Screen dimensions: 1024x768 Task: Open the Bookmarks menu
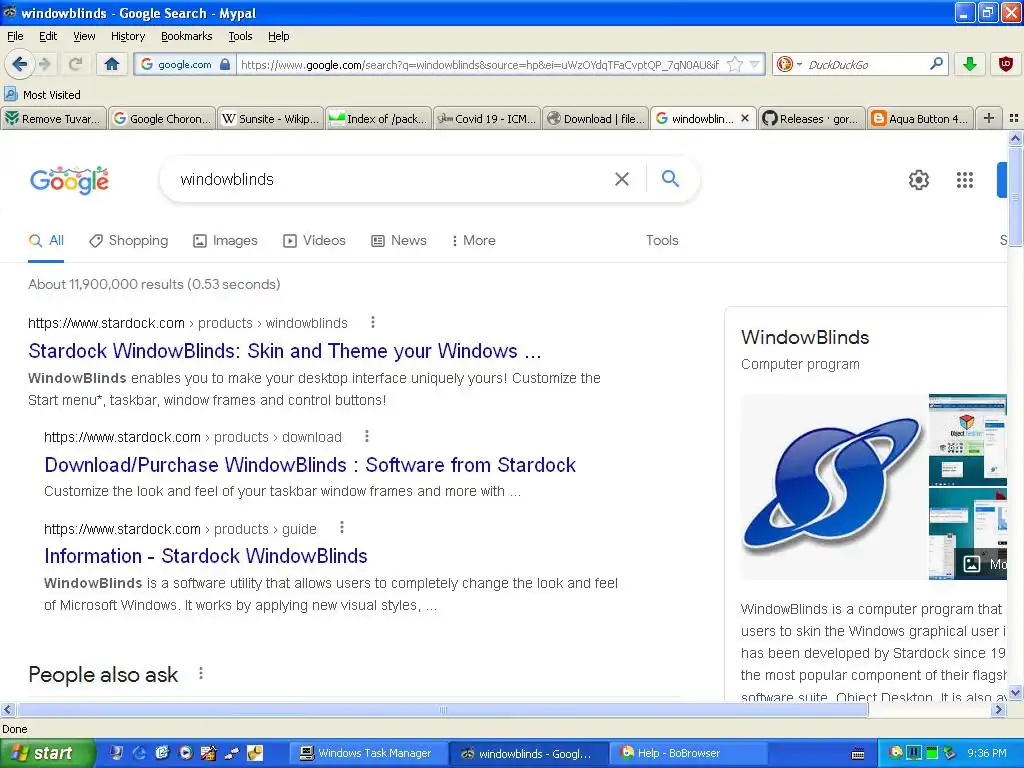[x=186, y=36]
